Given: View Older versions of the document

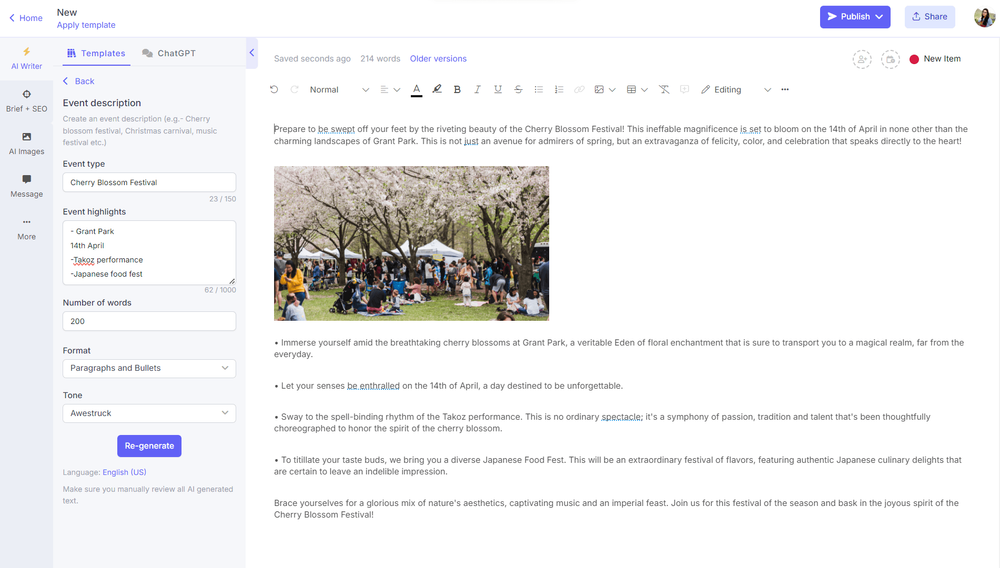Looking at the screenshot, I should (438, 59).
